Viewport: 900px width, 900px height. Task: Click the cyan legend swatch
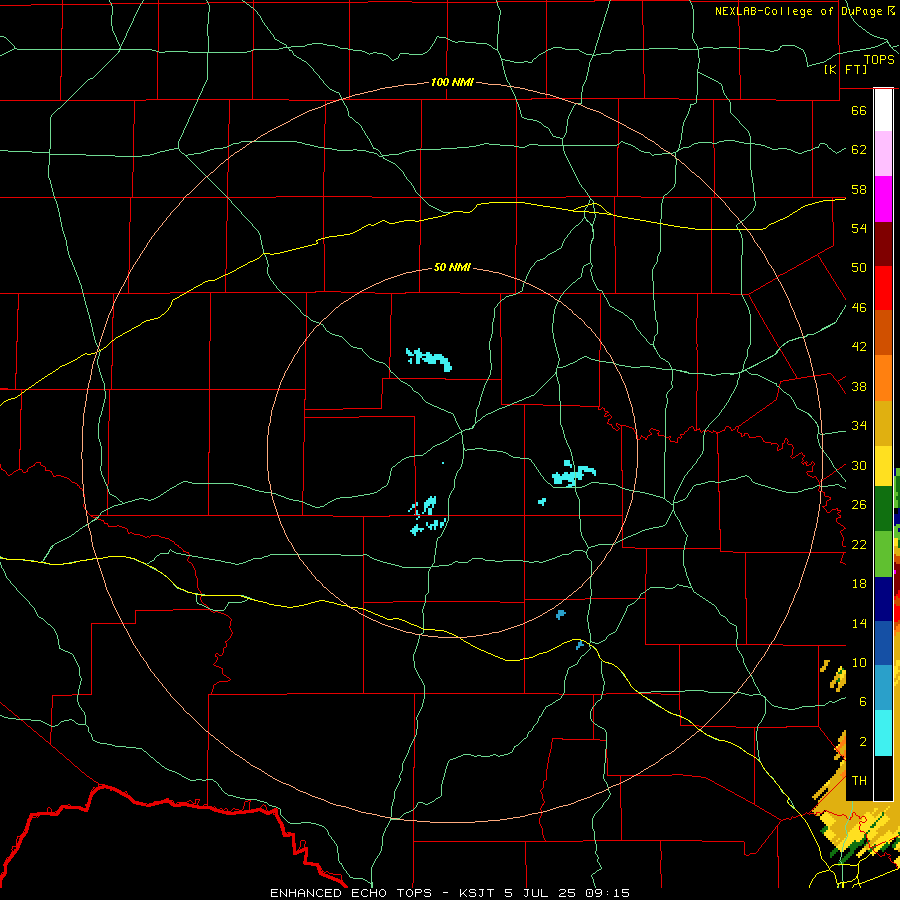click(x=883, y=734)
